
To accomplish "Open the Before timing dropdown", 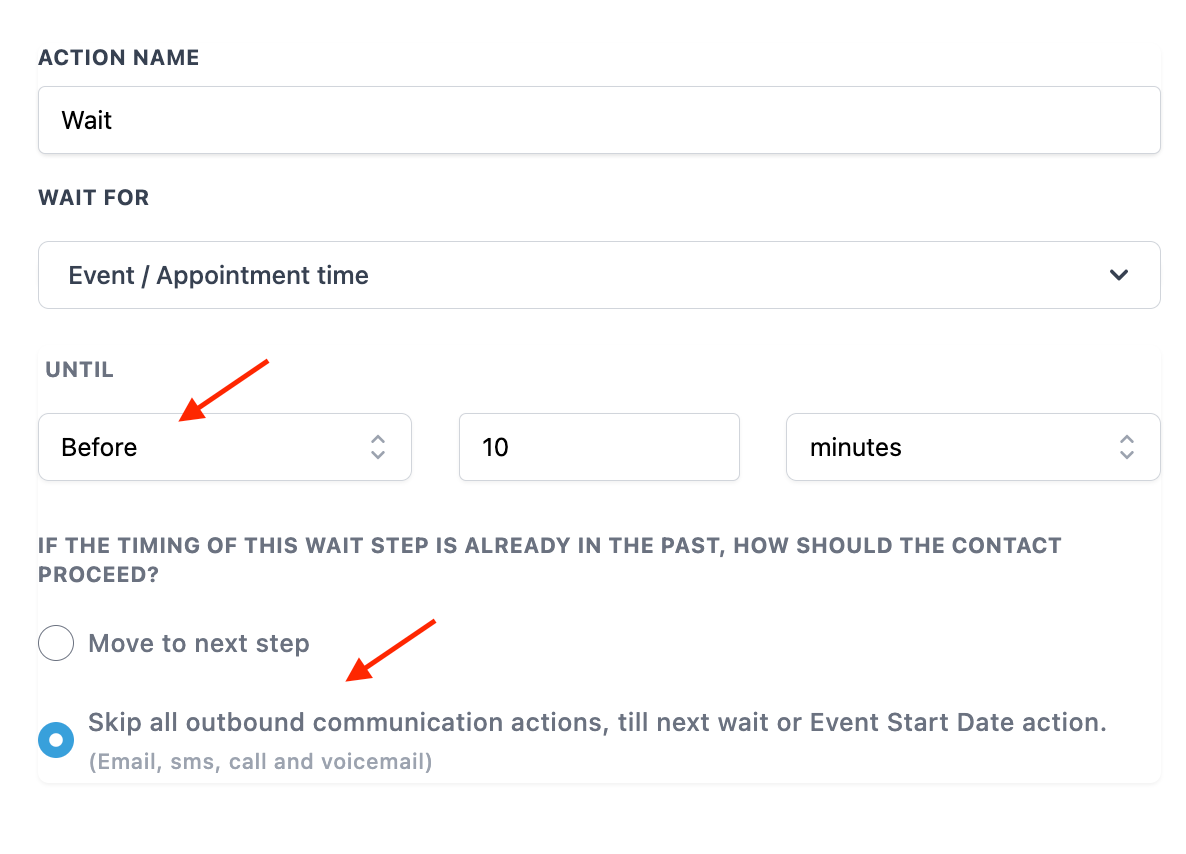I will (224, 447).
